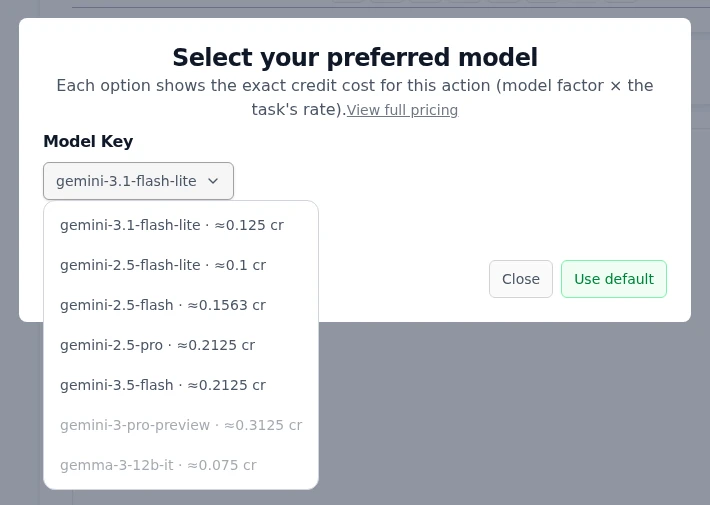The height and width of the screenshot is (505, 710).
Task: Click the disabled gemma-3-12b-it entry
Action: 181,465
